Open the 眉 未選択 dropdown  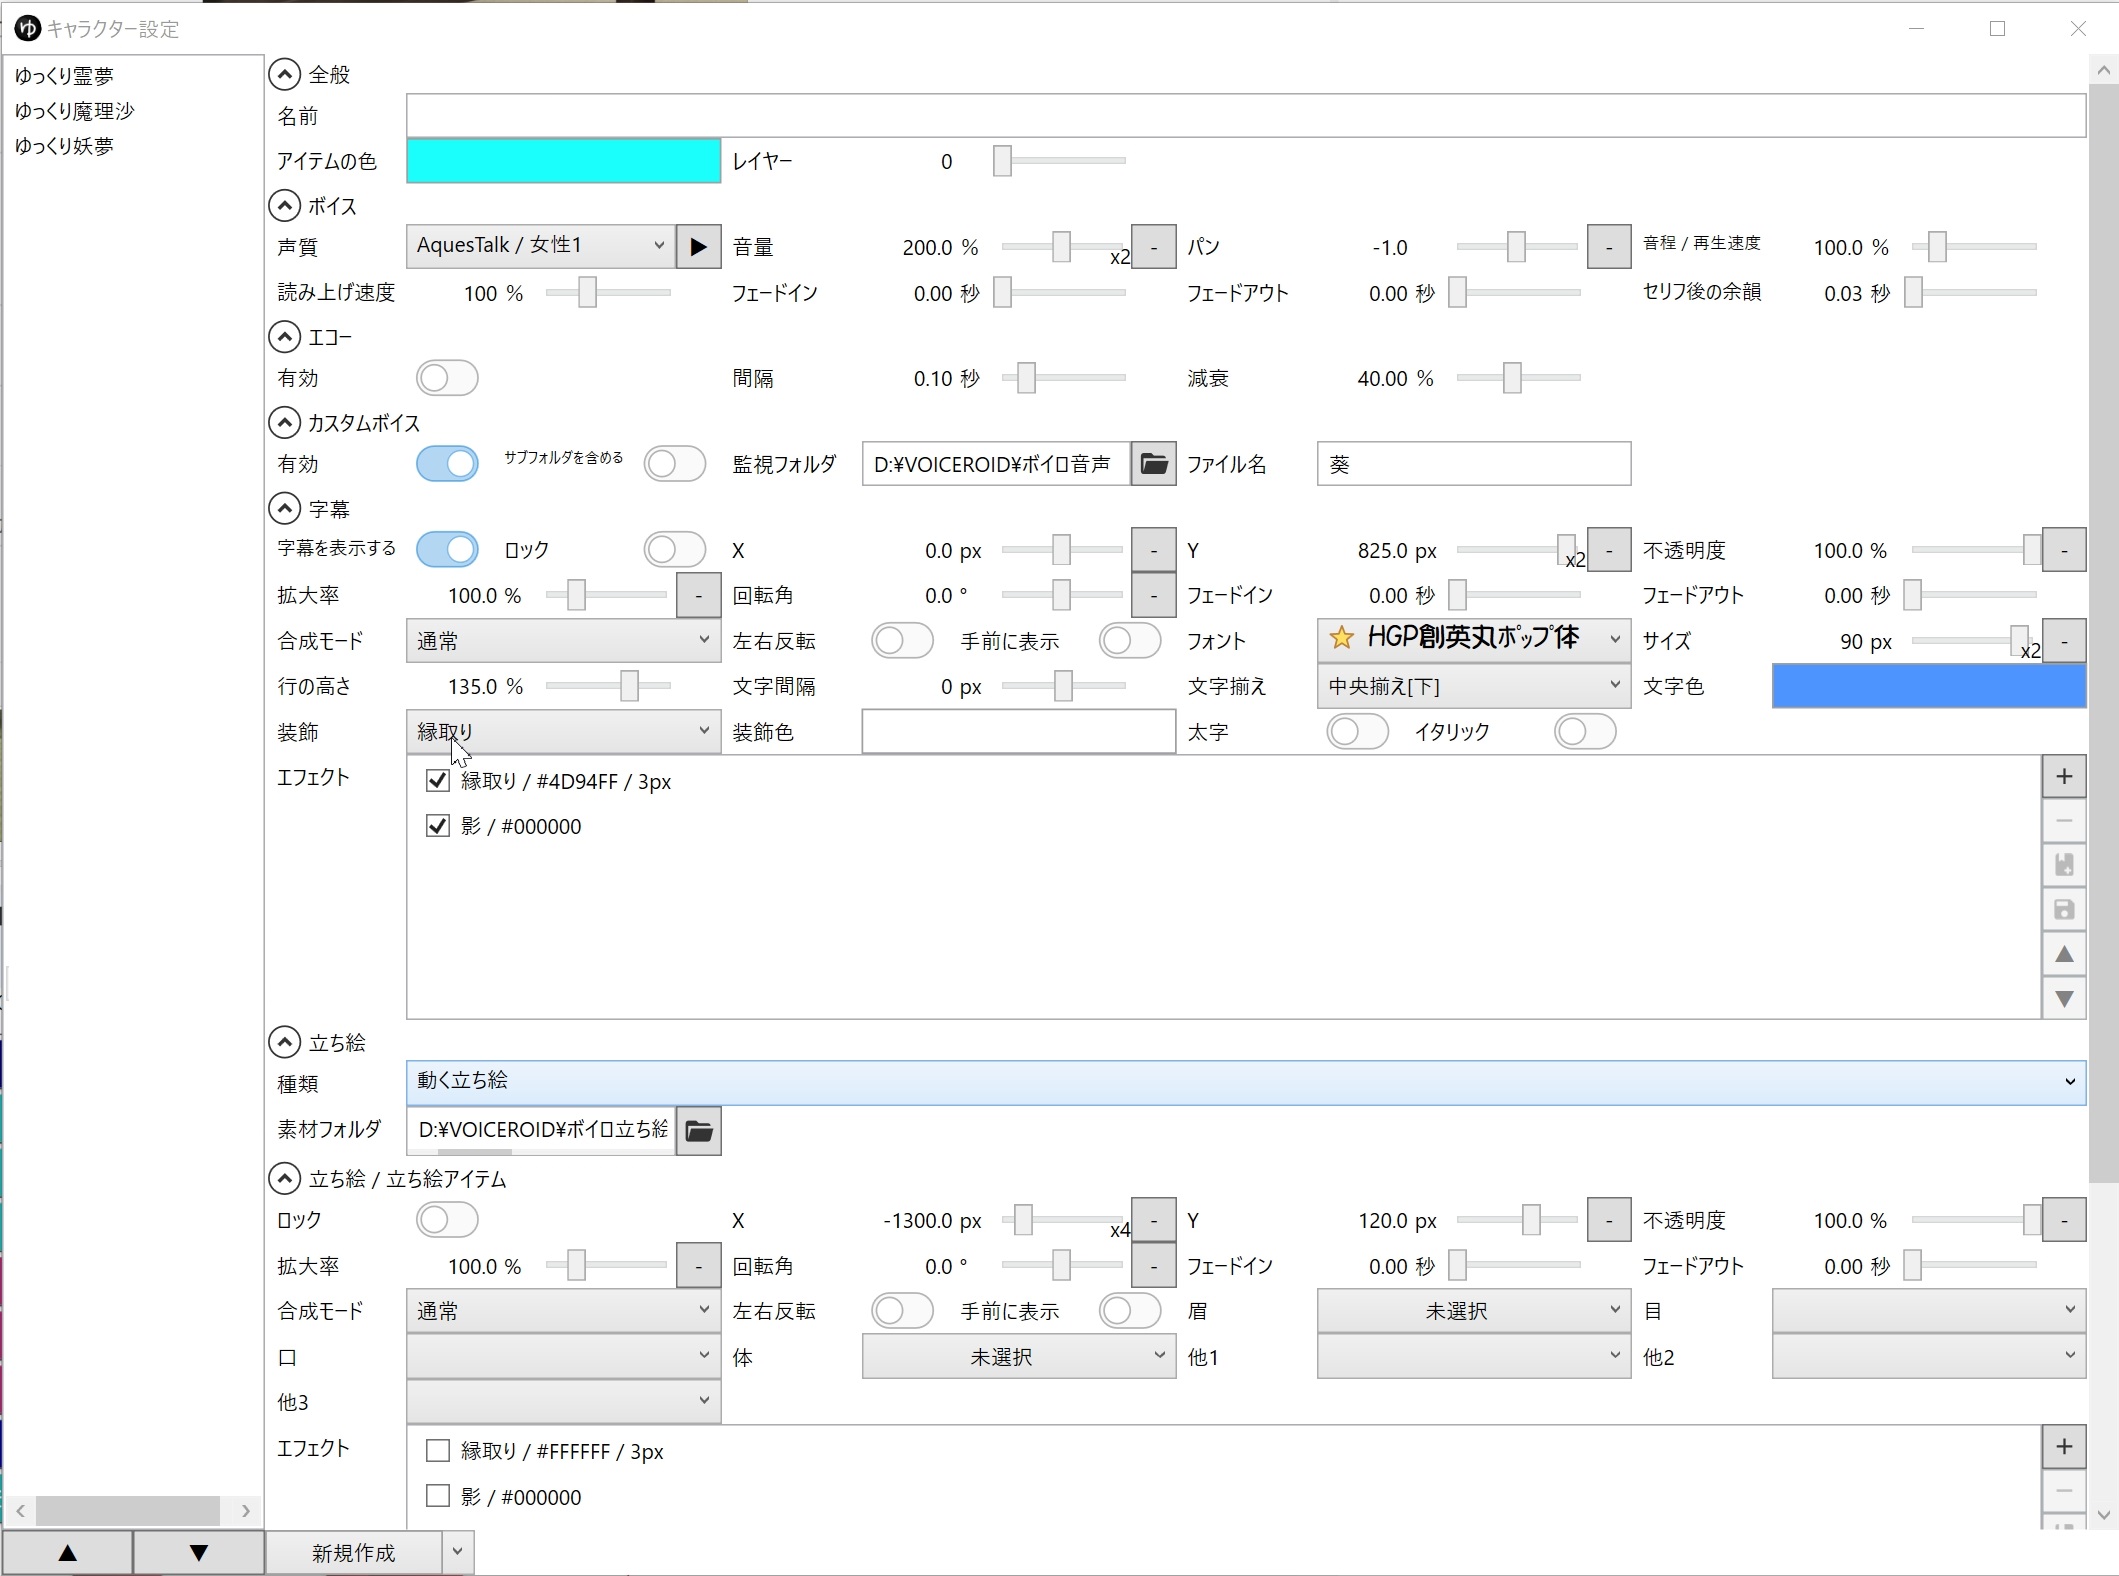[1474, 1311]
